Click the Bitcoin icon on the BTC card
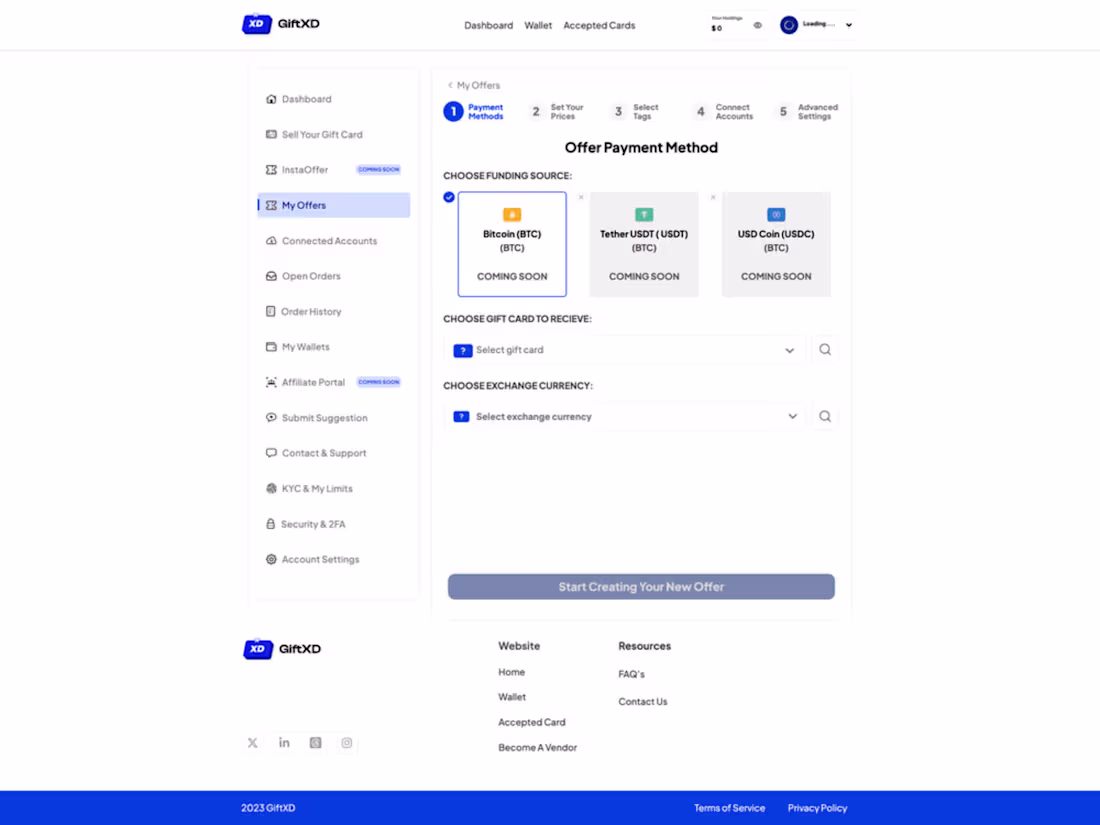1100x825 pixels. (512, 214)
